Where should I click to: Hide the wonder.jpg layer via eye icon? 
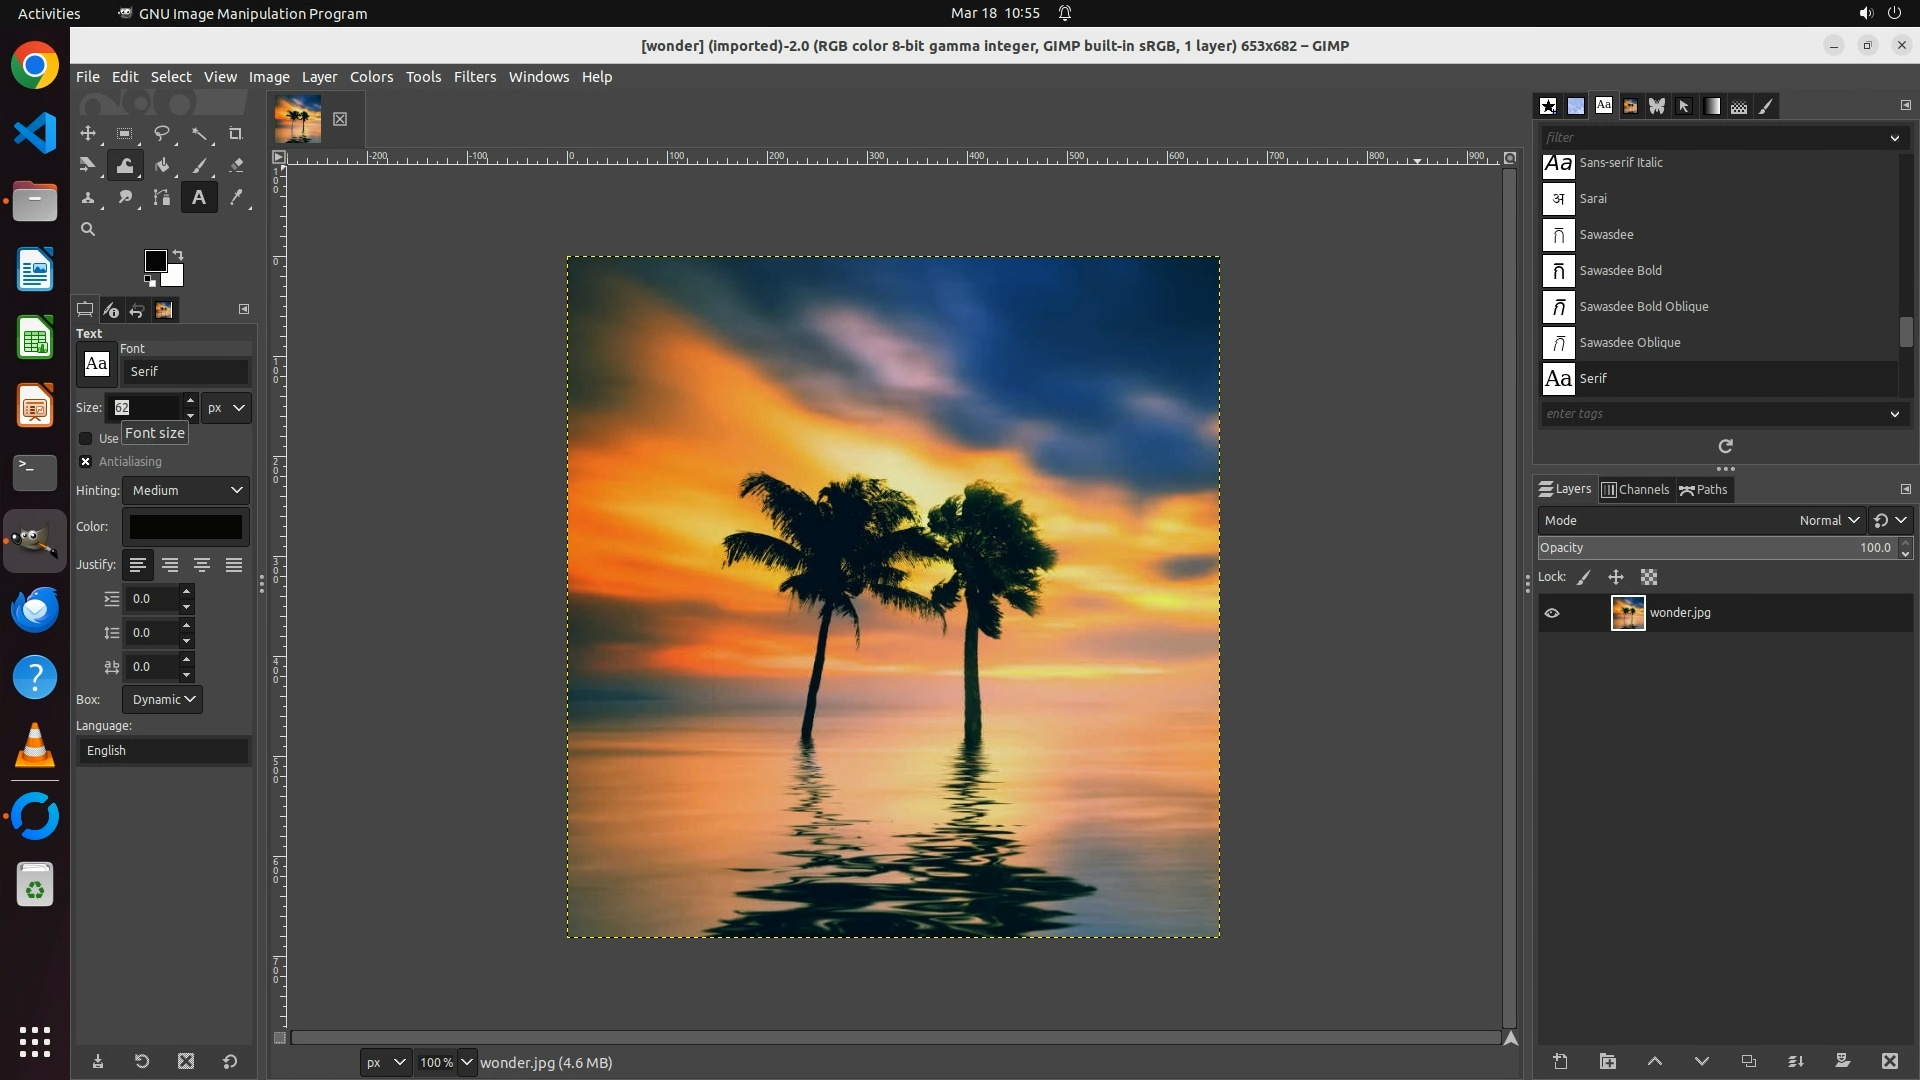(x=1552, y=613)
